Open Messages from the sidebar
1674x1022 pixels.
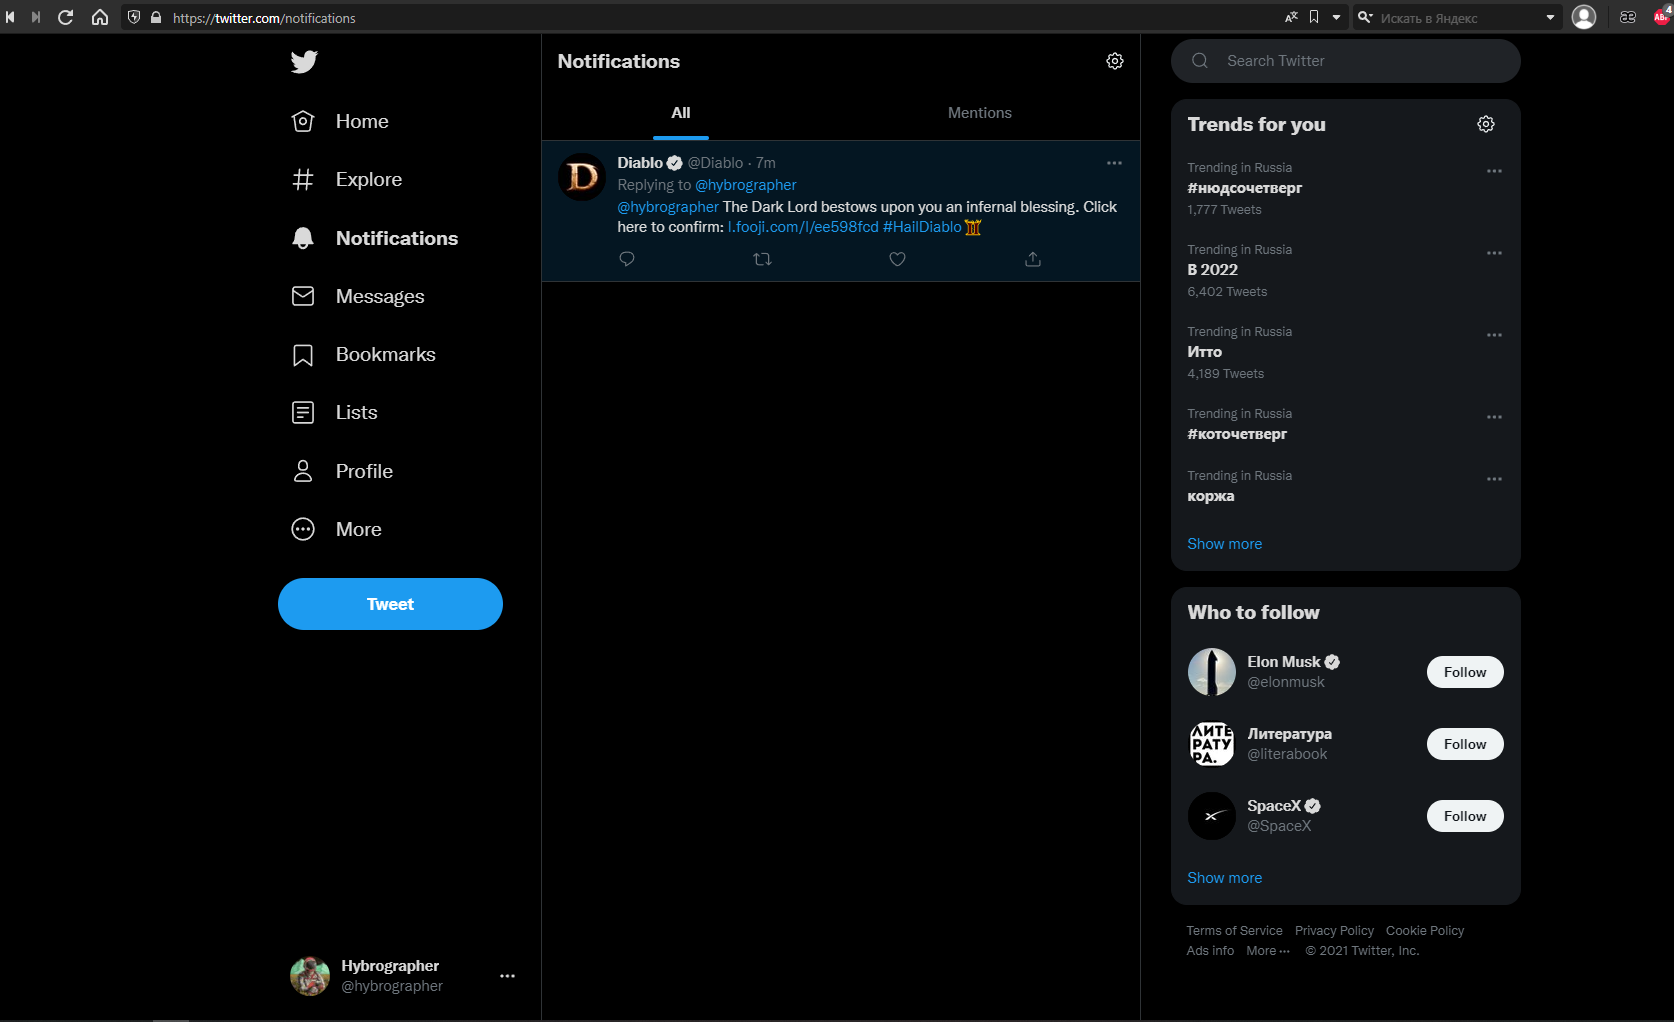(x=358, y=296)
